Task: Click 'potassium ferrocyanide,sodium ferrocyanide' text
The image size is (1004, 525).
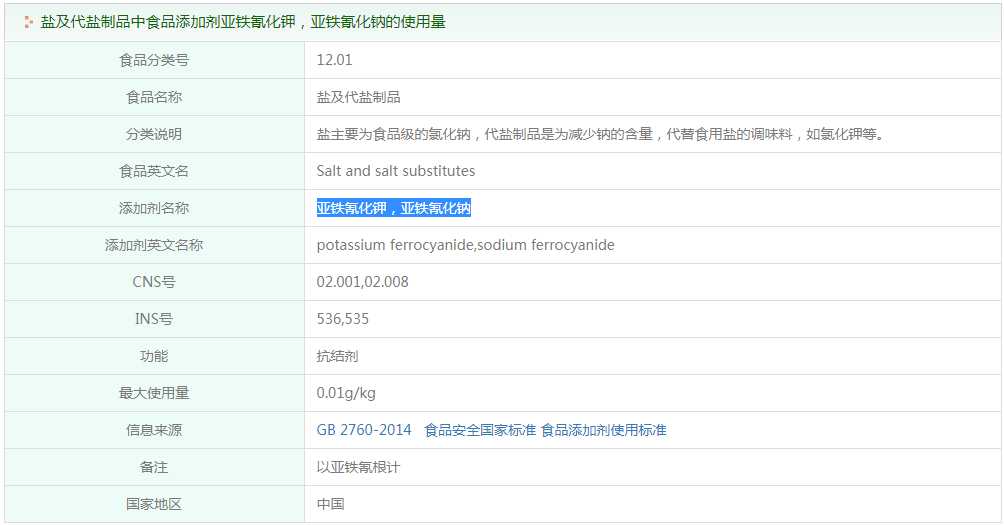Action: pos(465,245)
